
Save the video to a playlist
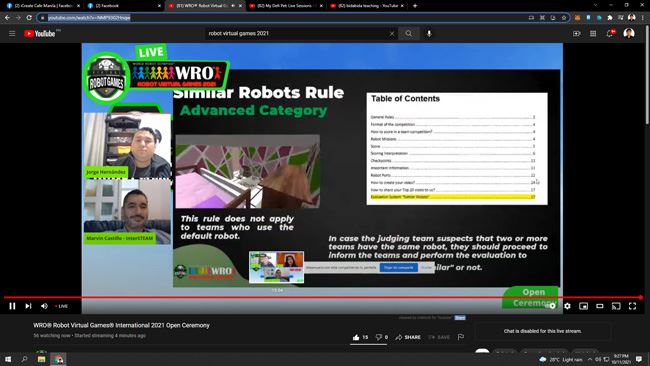pos(439,337)
